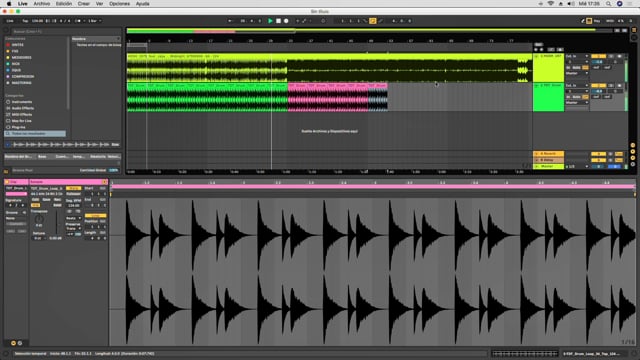Toggle the metronome button
The width and height of the screenshot is (640, 360).
[78, 21]
